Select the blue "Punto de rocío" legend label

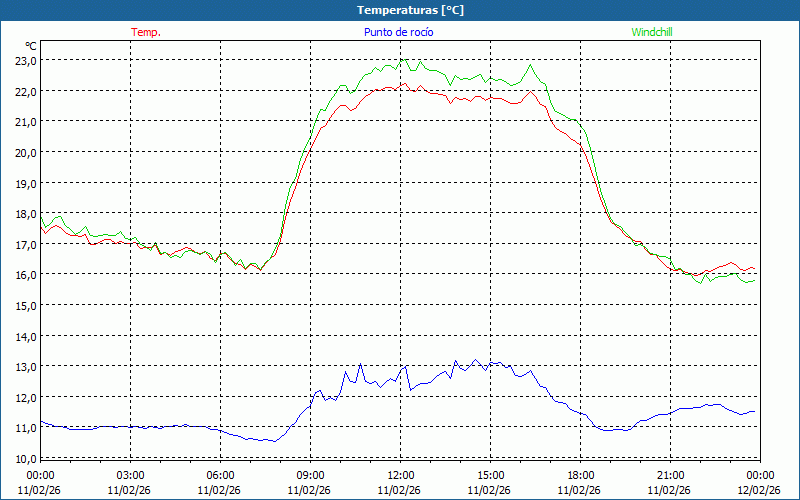coord(397,32)
